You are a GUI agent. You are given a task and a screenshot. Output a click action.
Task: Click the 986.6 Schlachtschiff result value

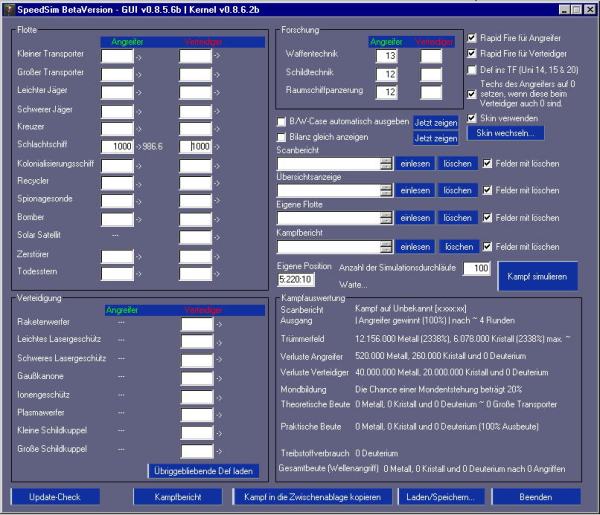pos(153,147)
